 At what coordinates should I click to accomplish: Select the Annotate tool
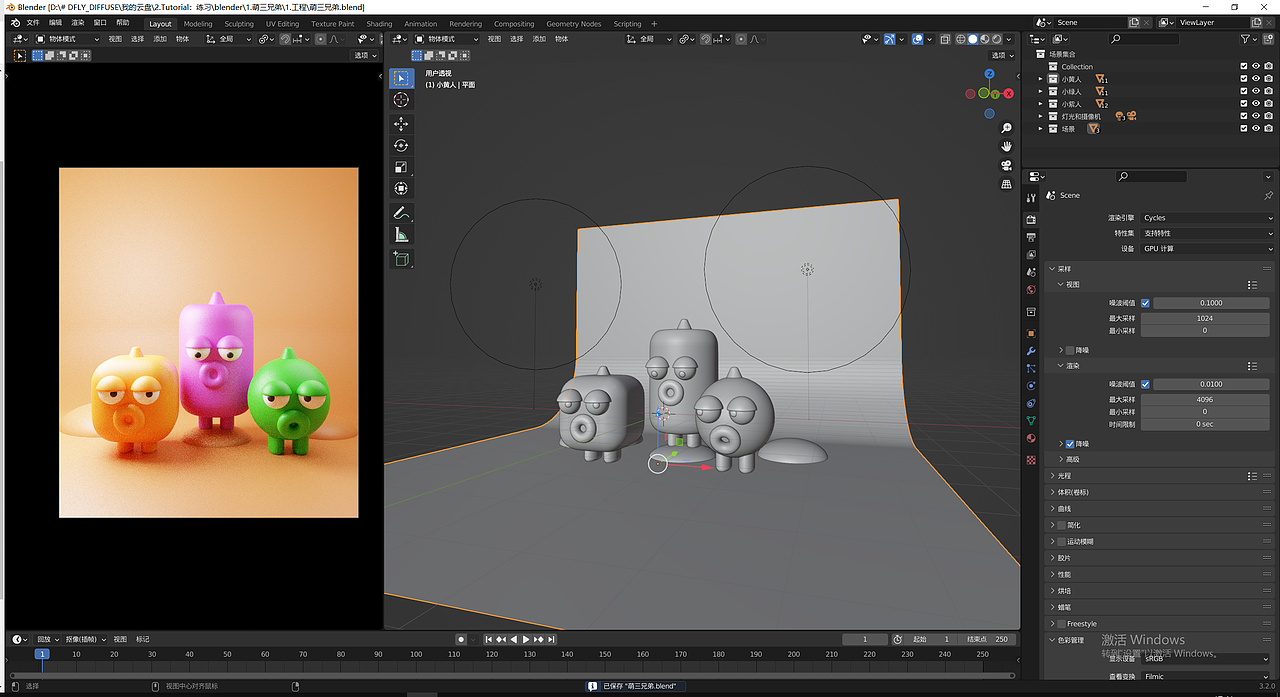coord(401,212)
